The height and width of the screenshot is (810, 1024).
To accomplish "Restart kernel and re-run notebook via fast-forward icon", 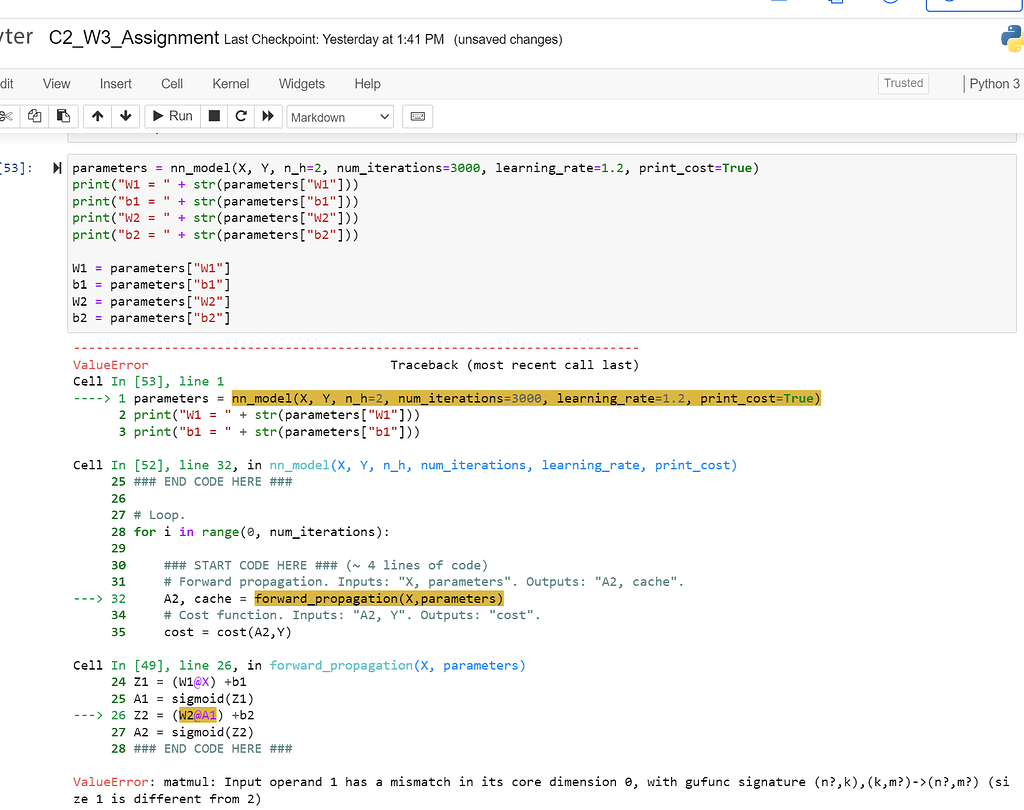I will click(x=267, y=116).
